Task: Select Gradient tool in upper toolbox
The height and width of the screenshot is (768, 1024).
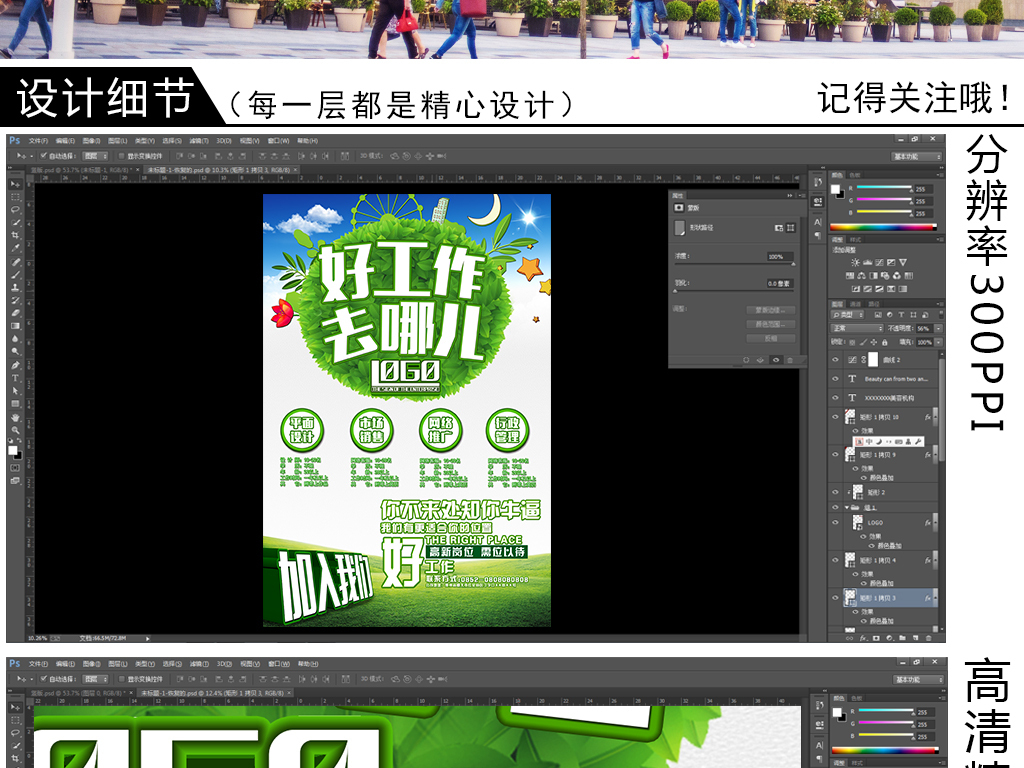Action: tap(15, 326)
